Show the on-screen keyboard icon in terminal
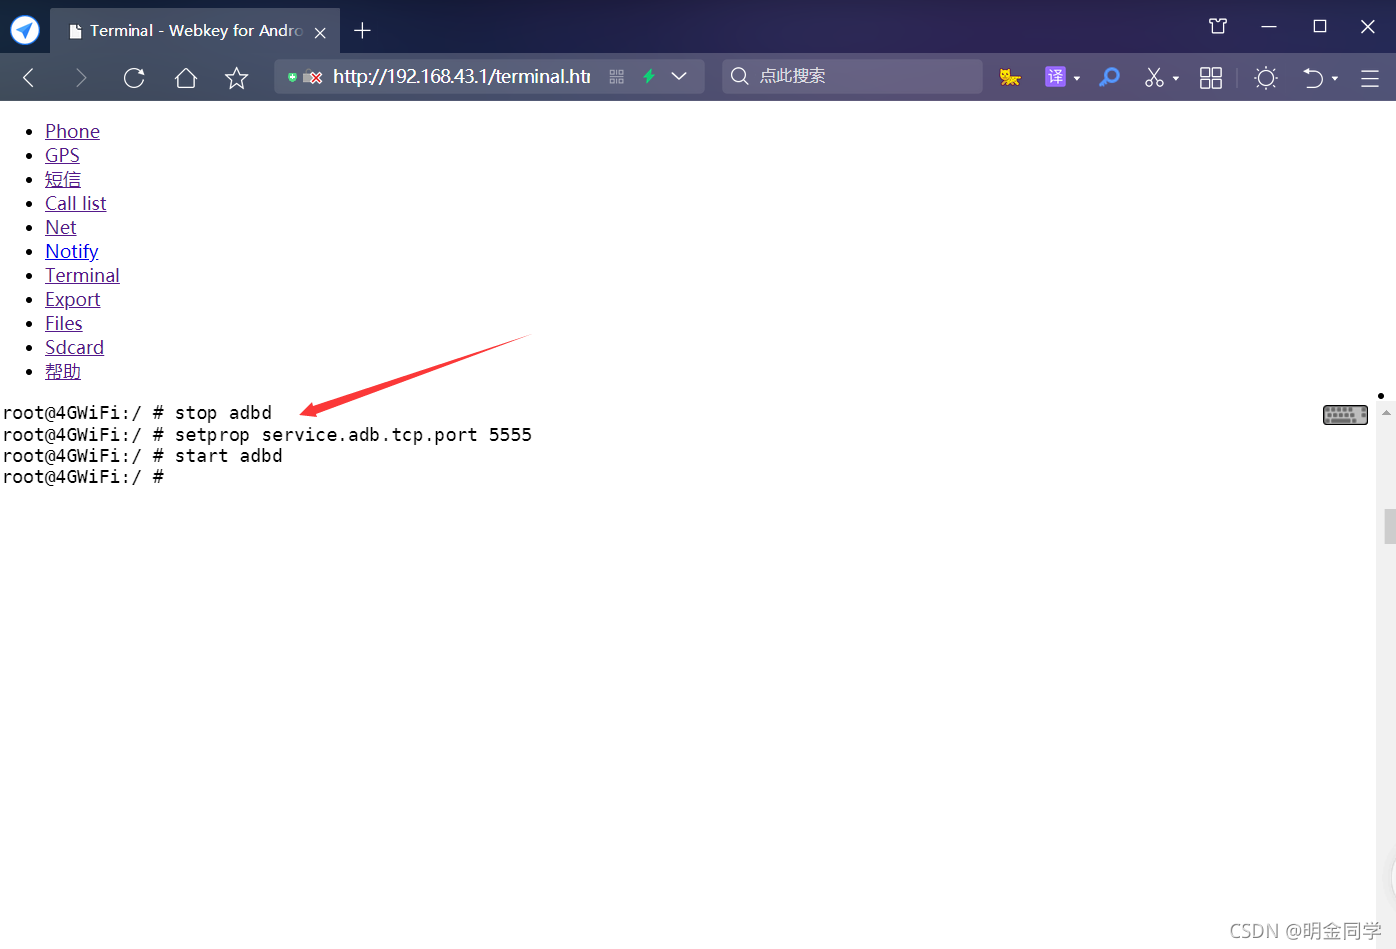 pyautogui.click(x=1345, y=415)
